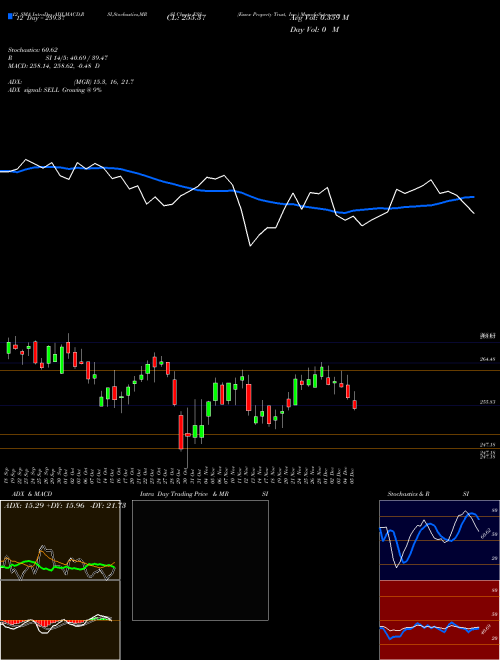Click the 'Stochastics & R' panel title
Image resolution: width=500 pixels, height=660 pixels.
click(409, 494)
